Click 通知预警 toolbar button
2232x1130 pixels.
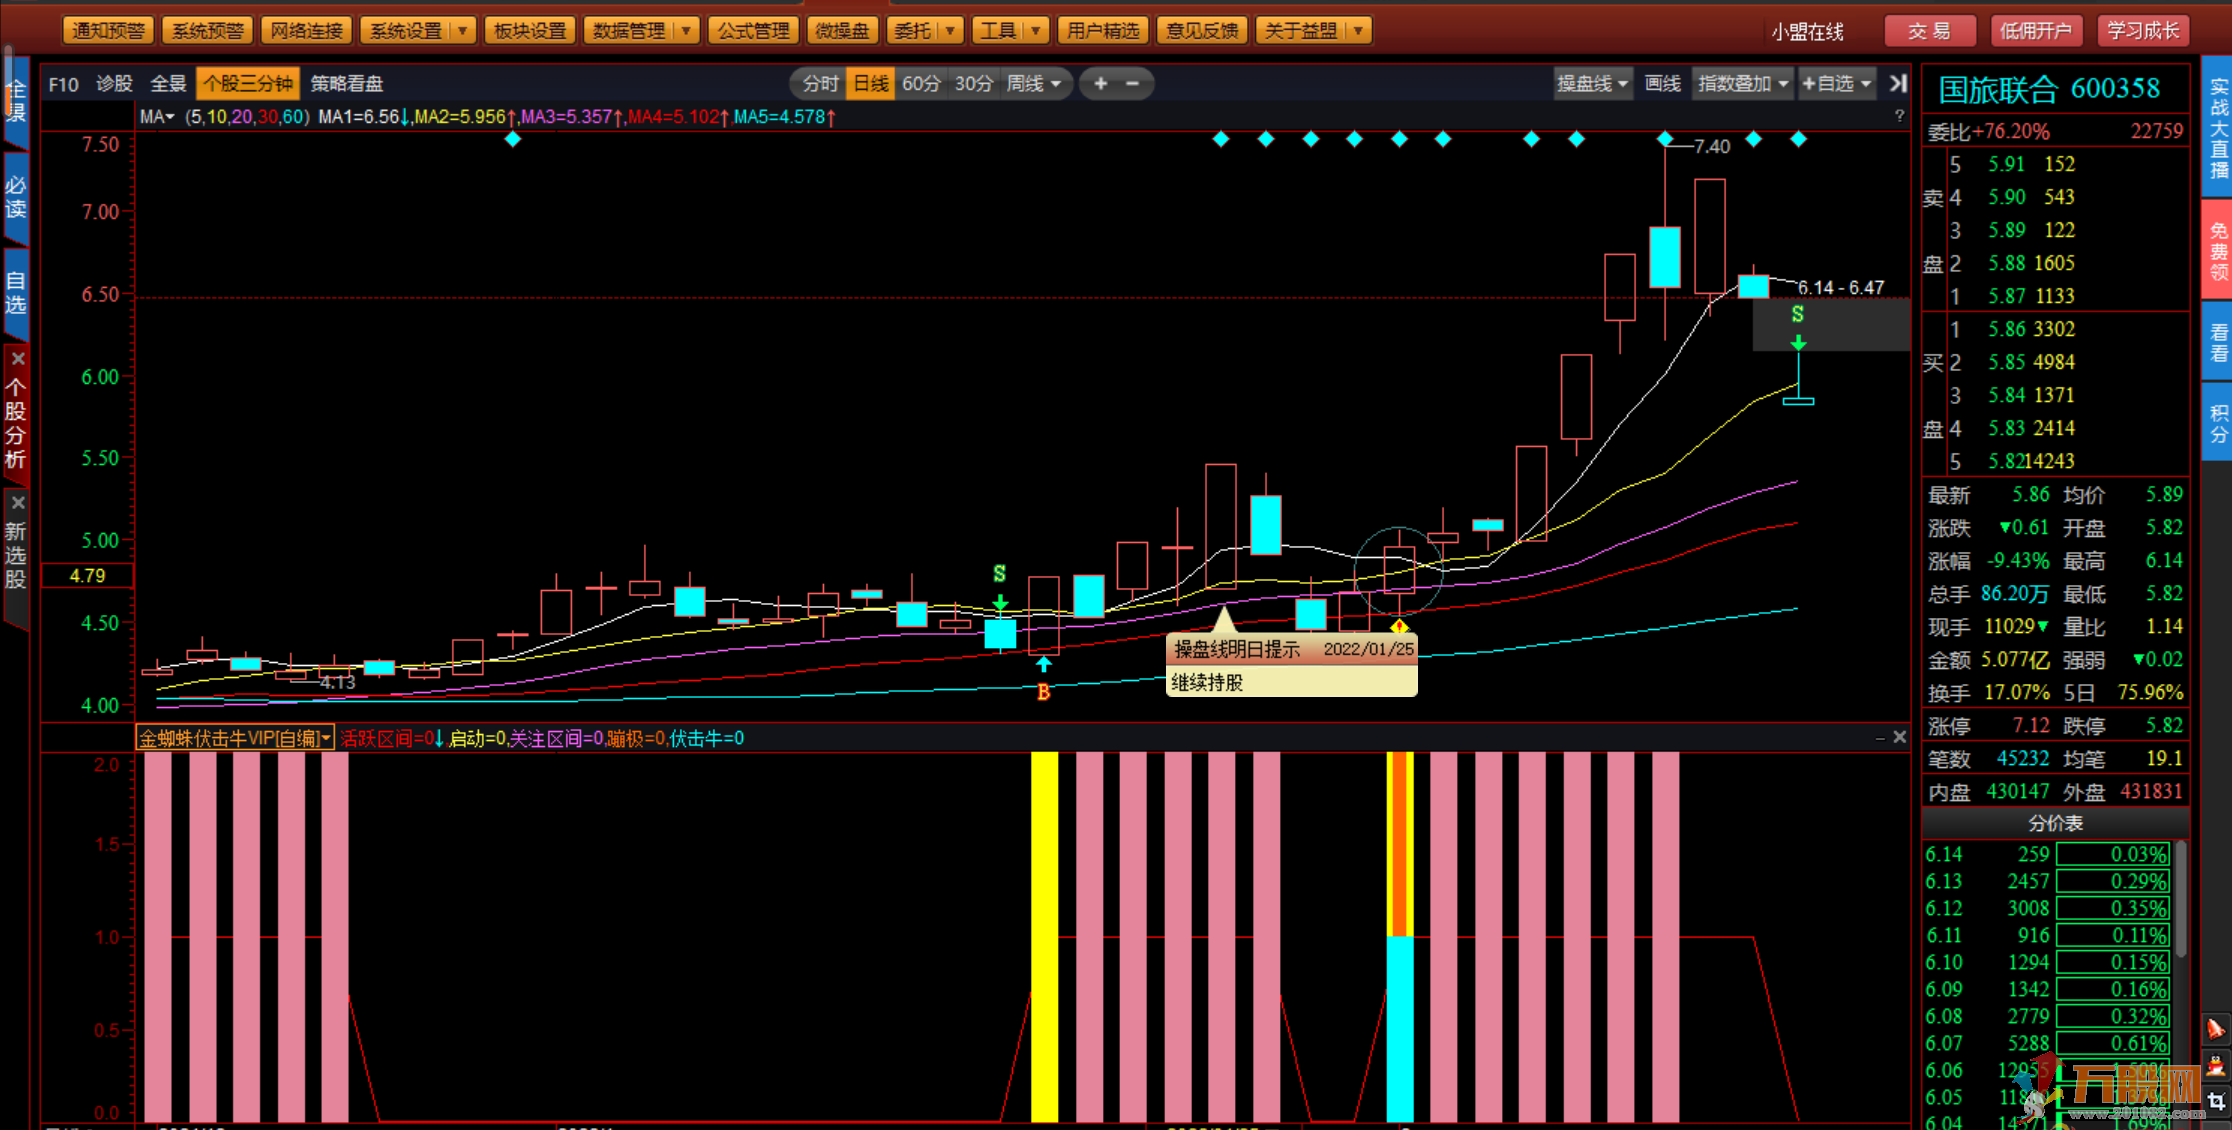108,31
